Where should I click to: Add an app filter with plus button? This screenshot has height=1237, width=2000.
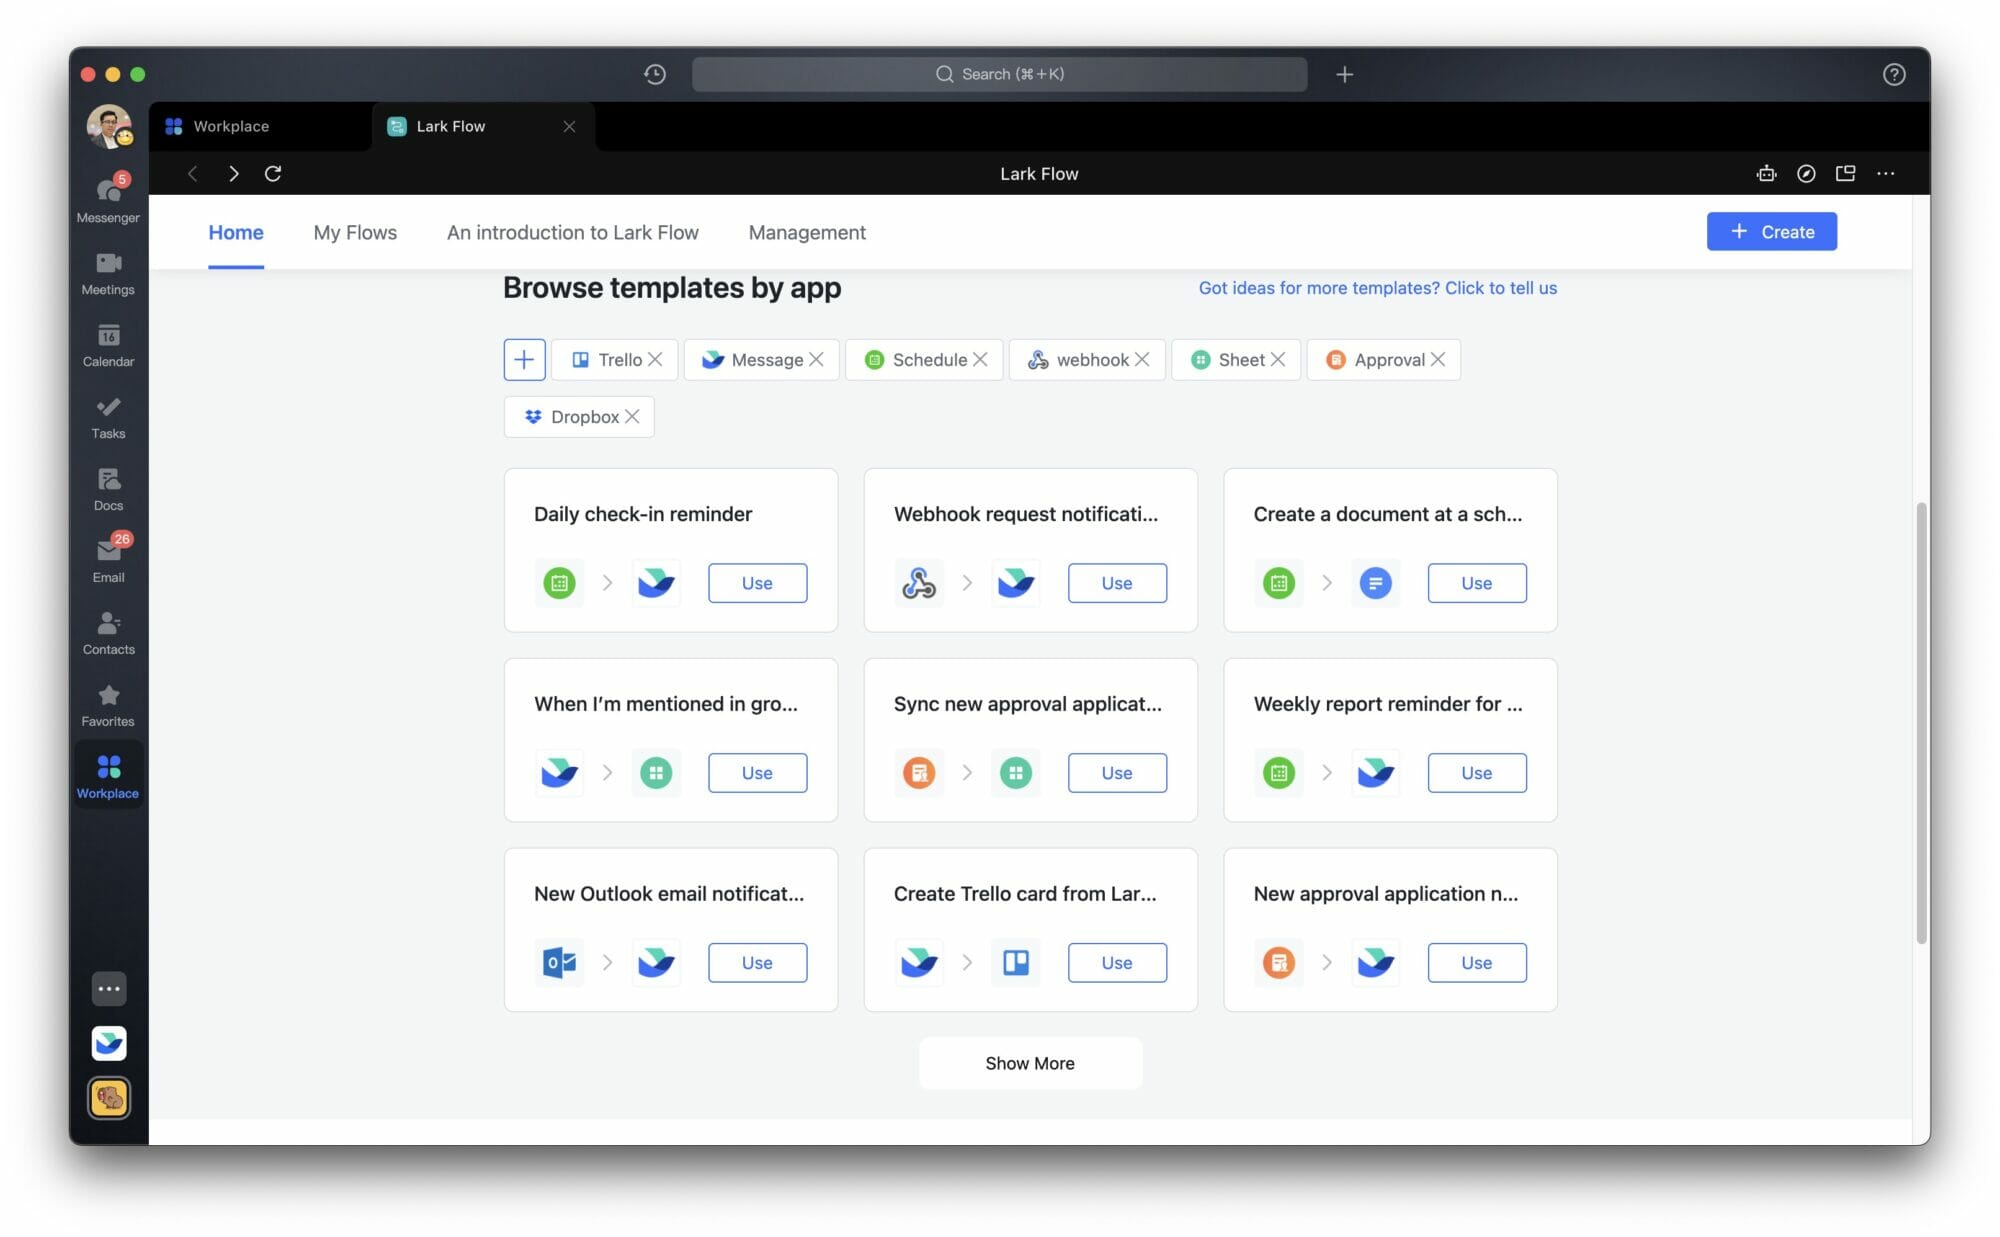[x=524, y=360]
